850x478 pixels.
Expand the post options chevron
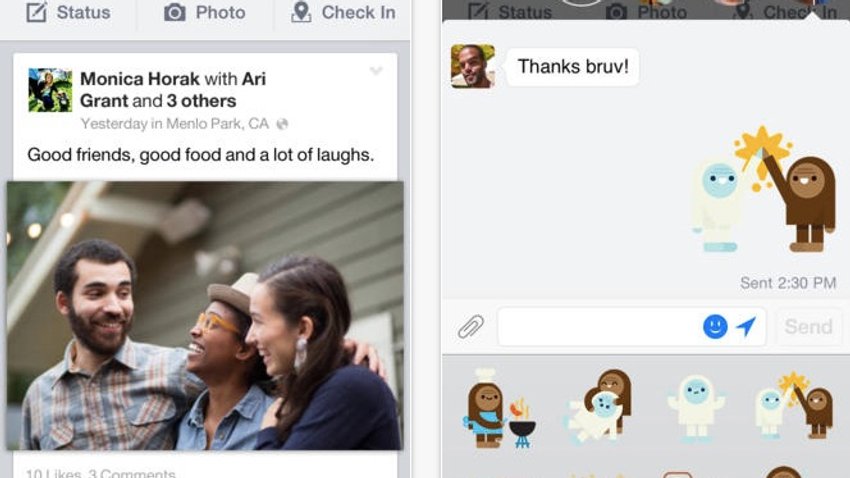point(376,71)
